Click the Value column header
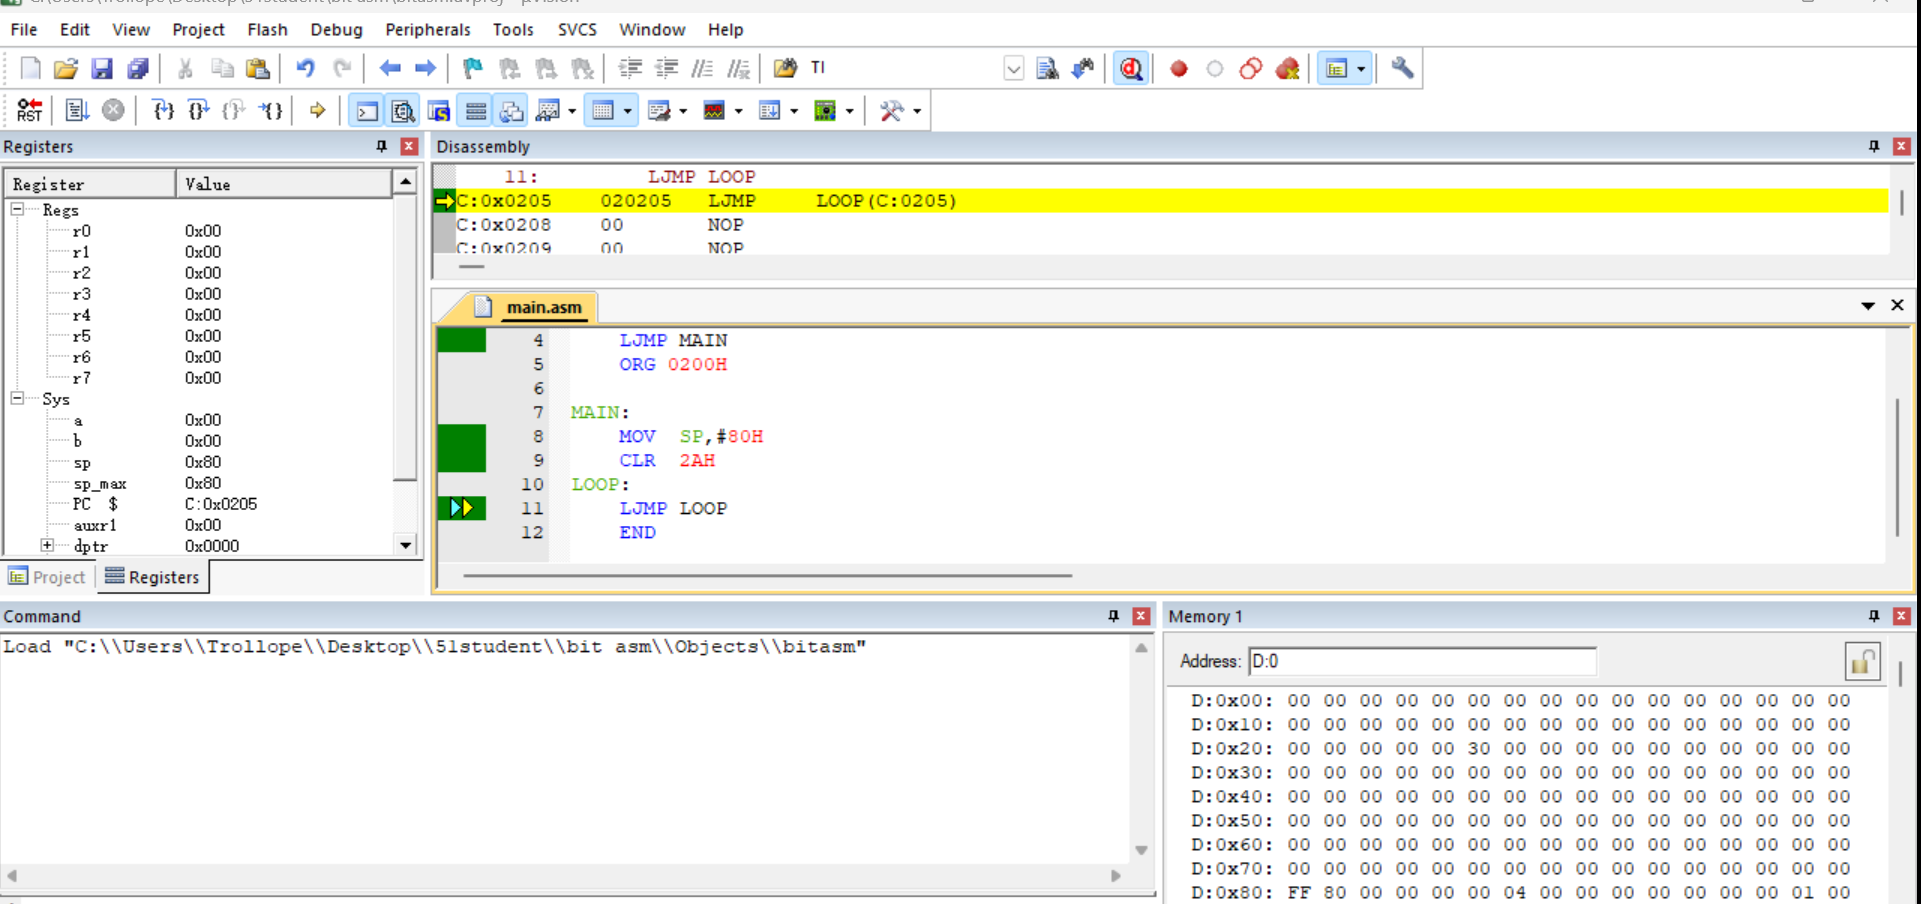Image resolution: width=1921 pixels, height=904 pixels. 285,184
